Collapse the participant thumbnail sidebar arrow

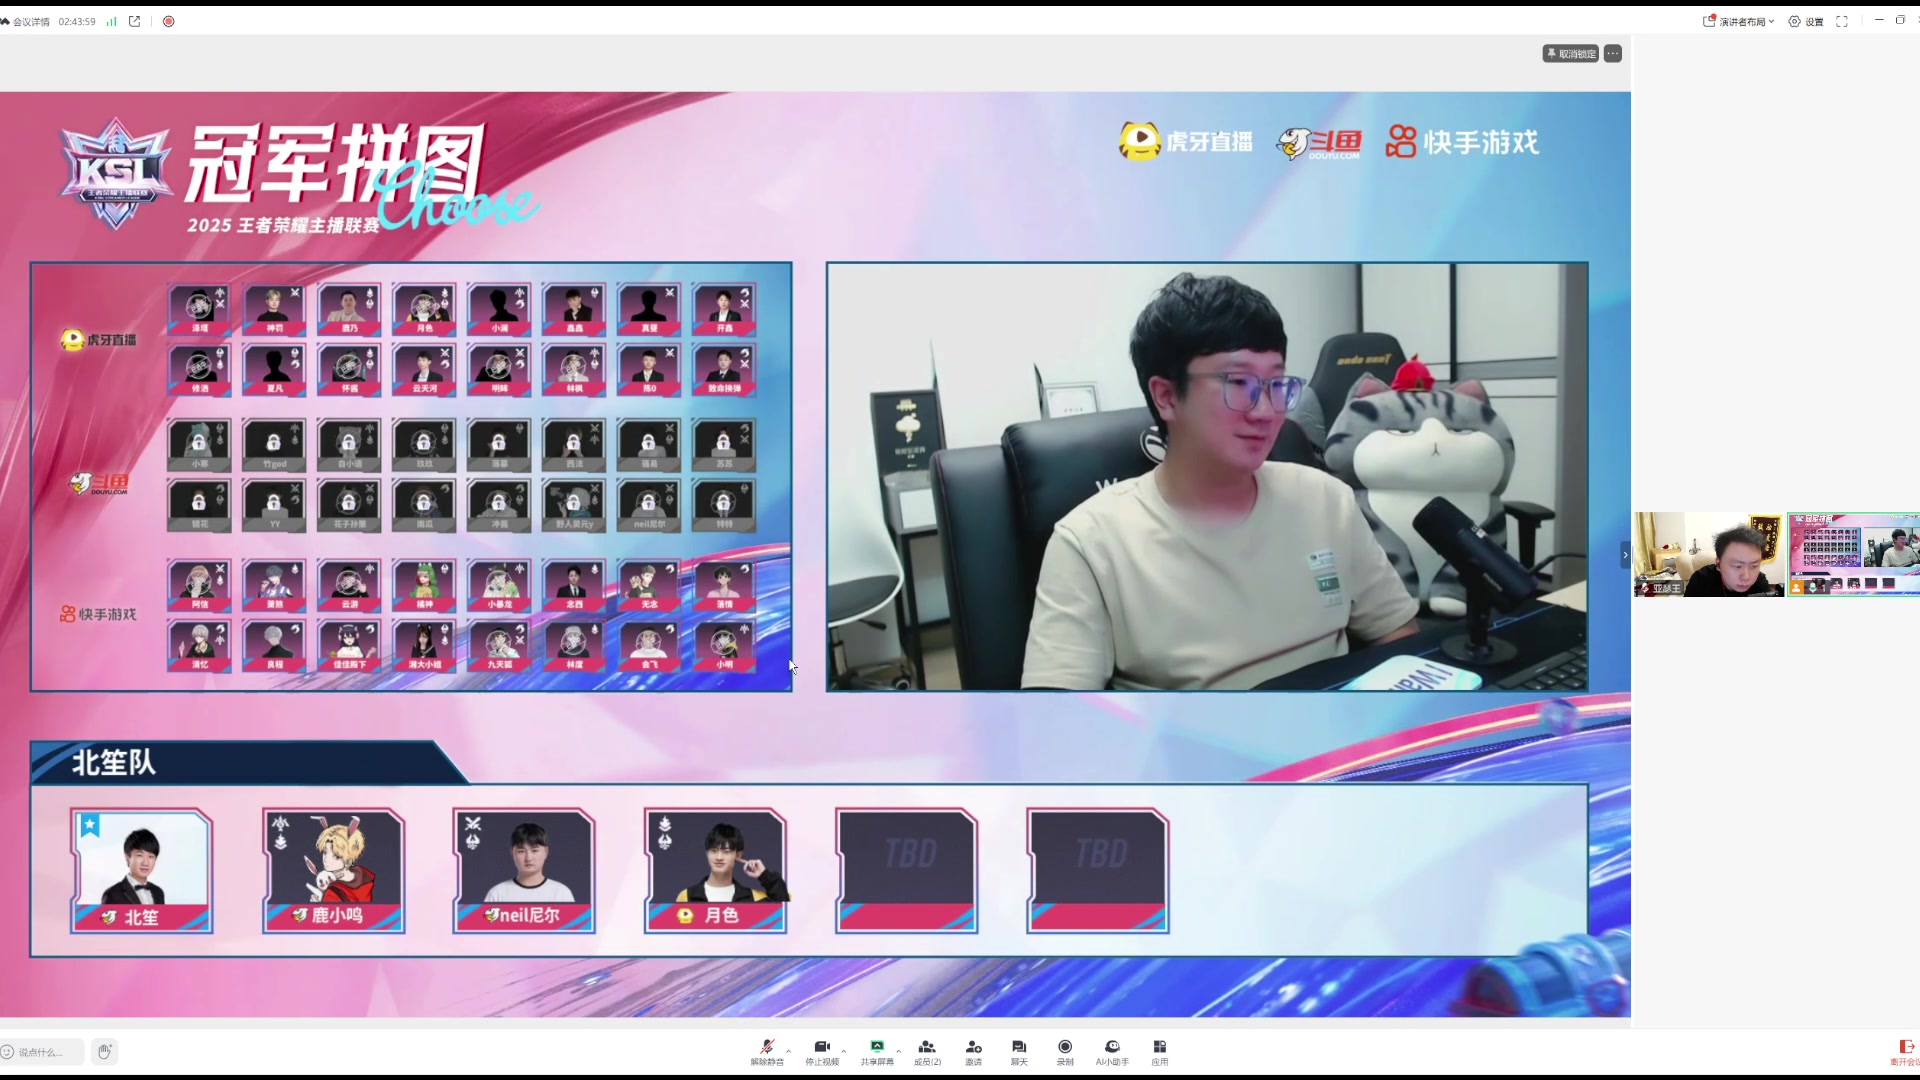(1625, 555)
